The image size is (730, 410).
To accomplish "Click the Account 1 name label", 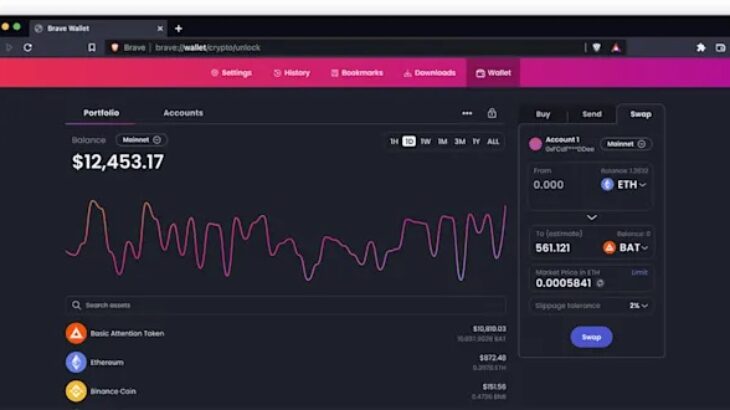I will pos(562,140).
